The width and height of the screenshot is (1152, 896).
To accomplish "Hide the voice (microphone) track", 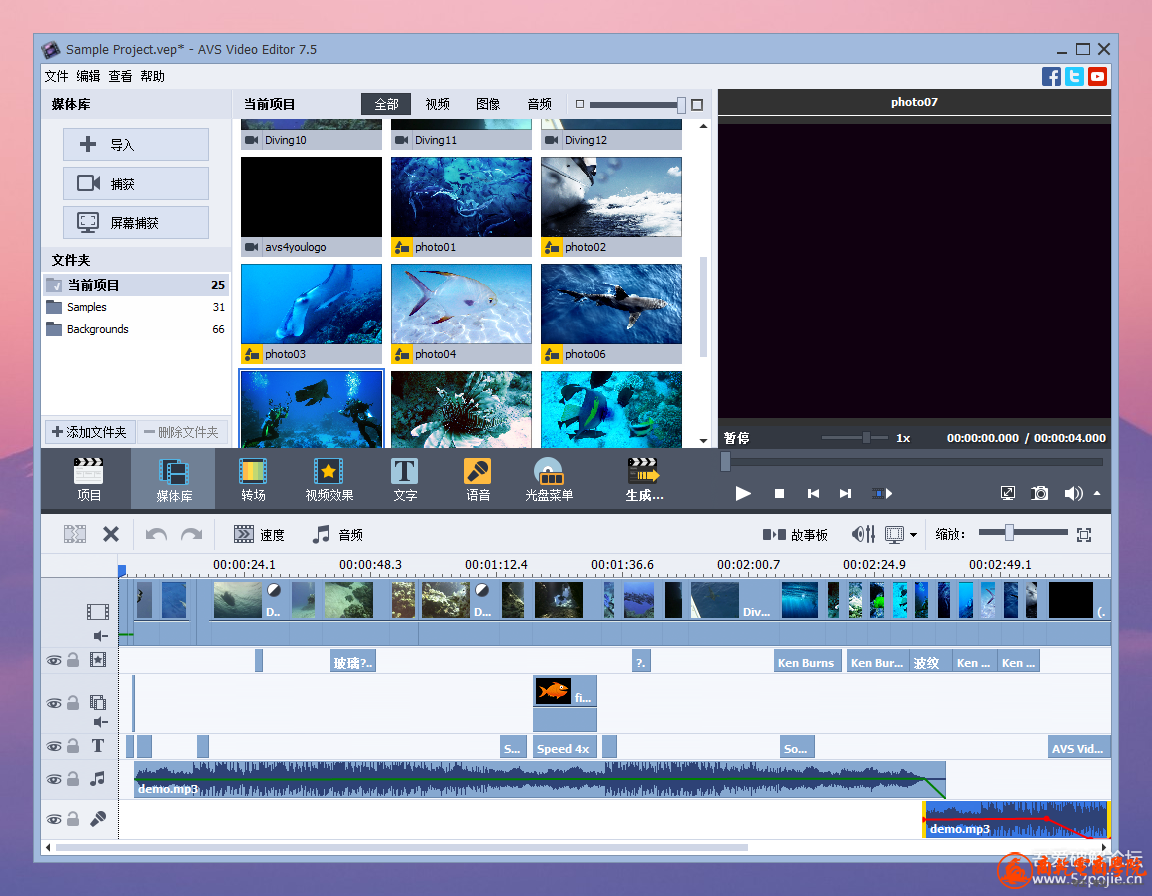I will point(54,819).
